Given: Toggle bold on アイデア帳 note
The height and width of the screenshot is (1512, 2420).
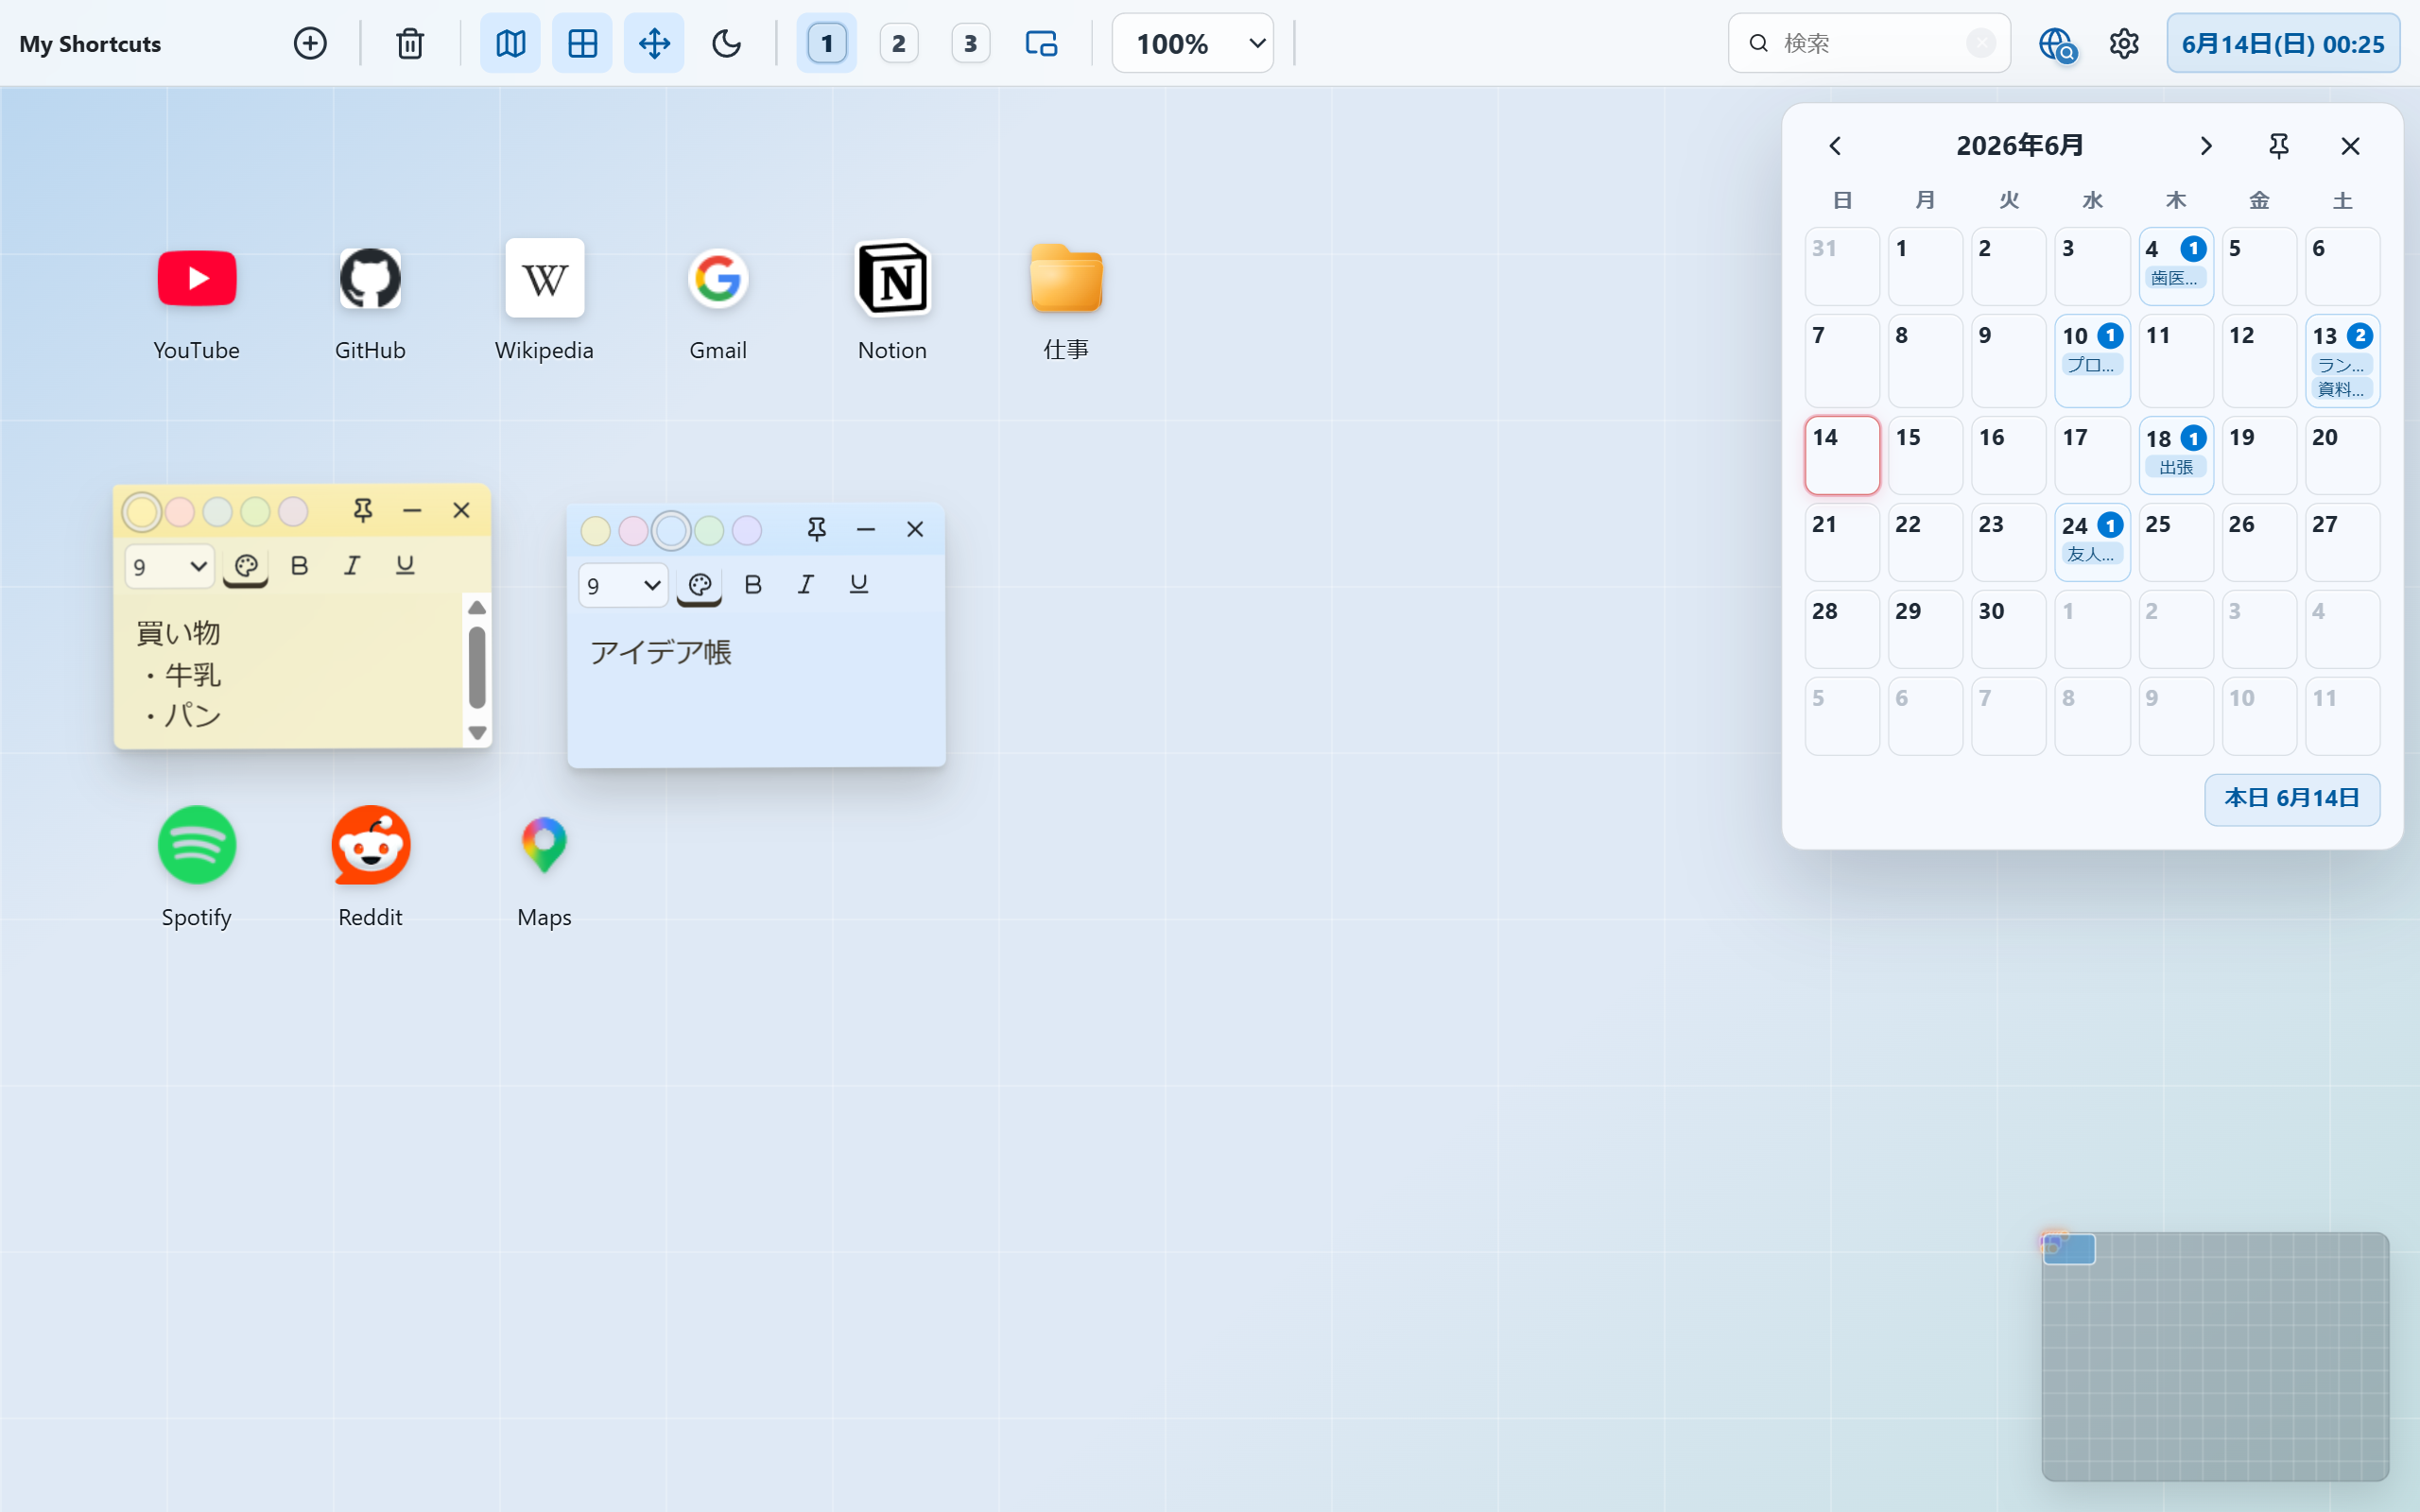Looking at the screenshot, I should point(753,585).
